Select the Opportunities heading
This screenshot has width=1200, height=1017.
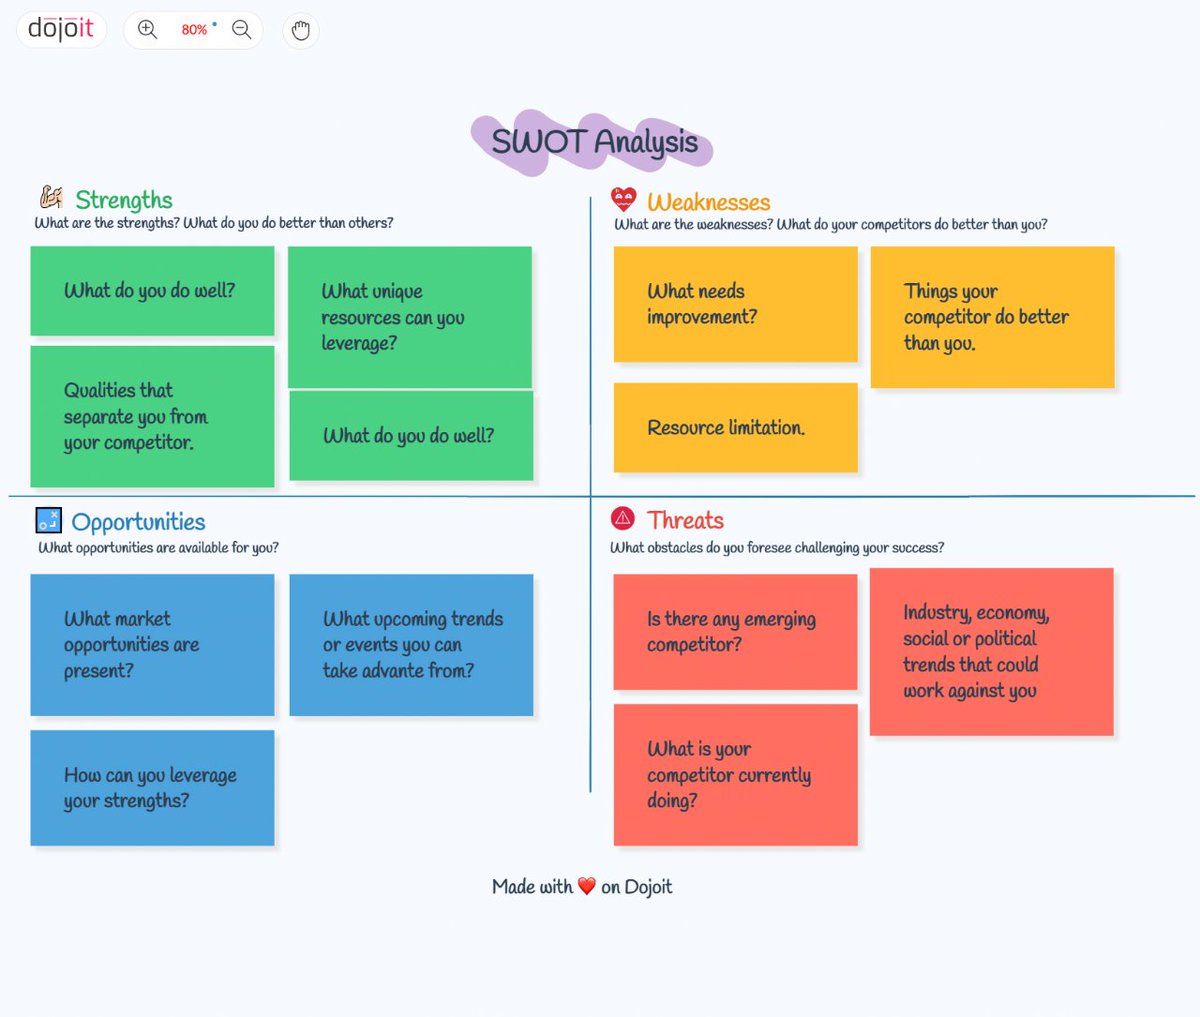(138, 522)
